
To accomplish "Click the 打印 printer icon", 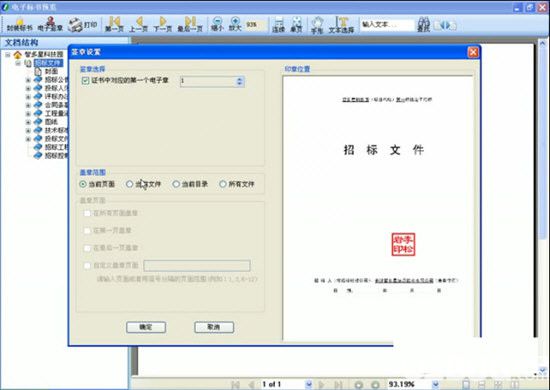I will [82, 25].
